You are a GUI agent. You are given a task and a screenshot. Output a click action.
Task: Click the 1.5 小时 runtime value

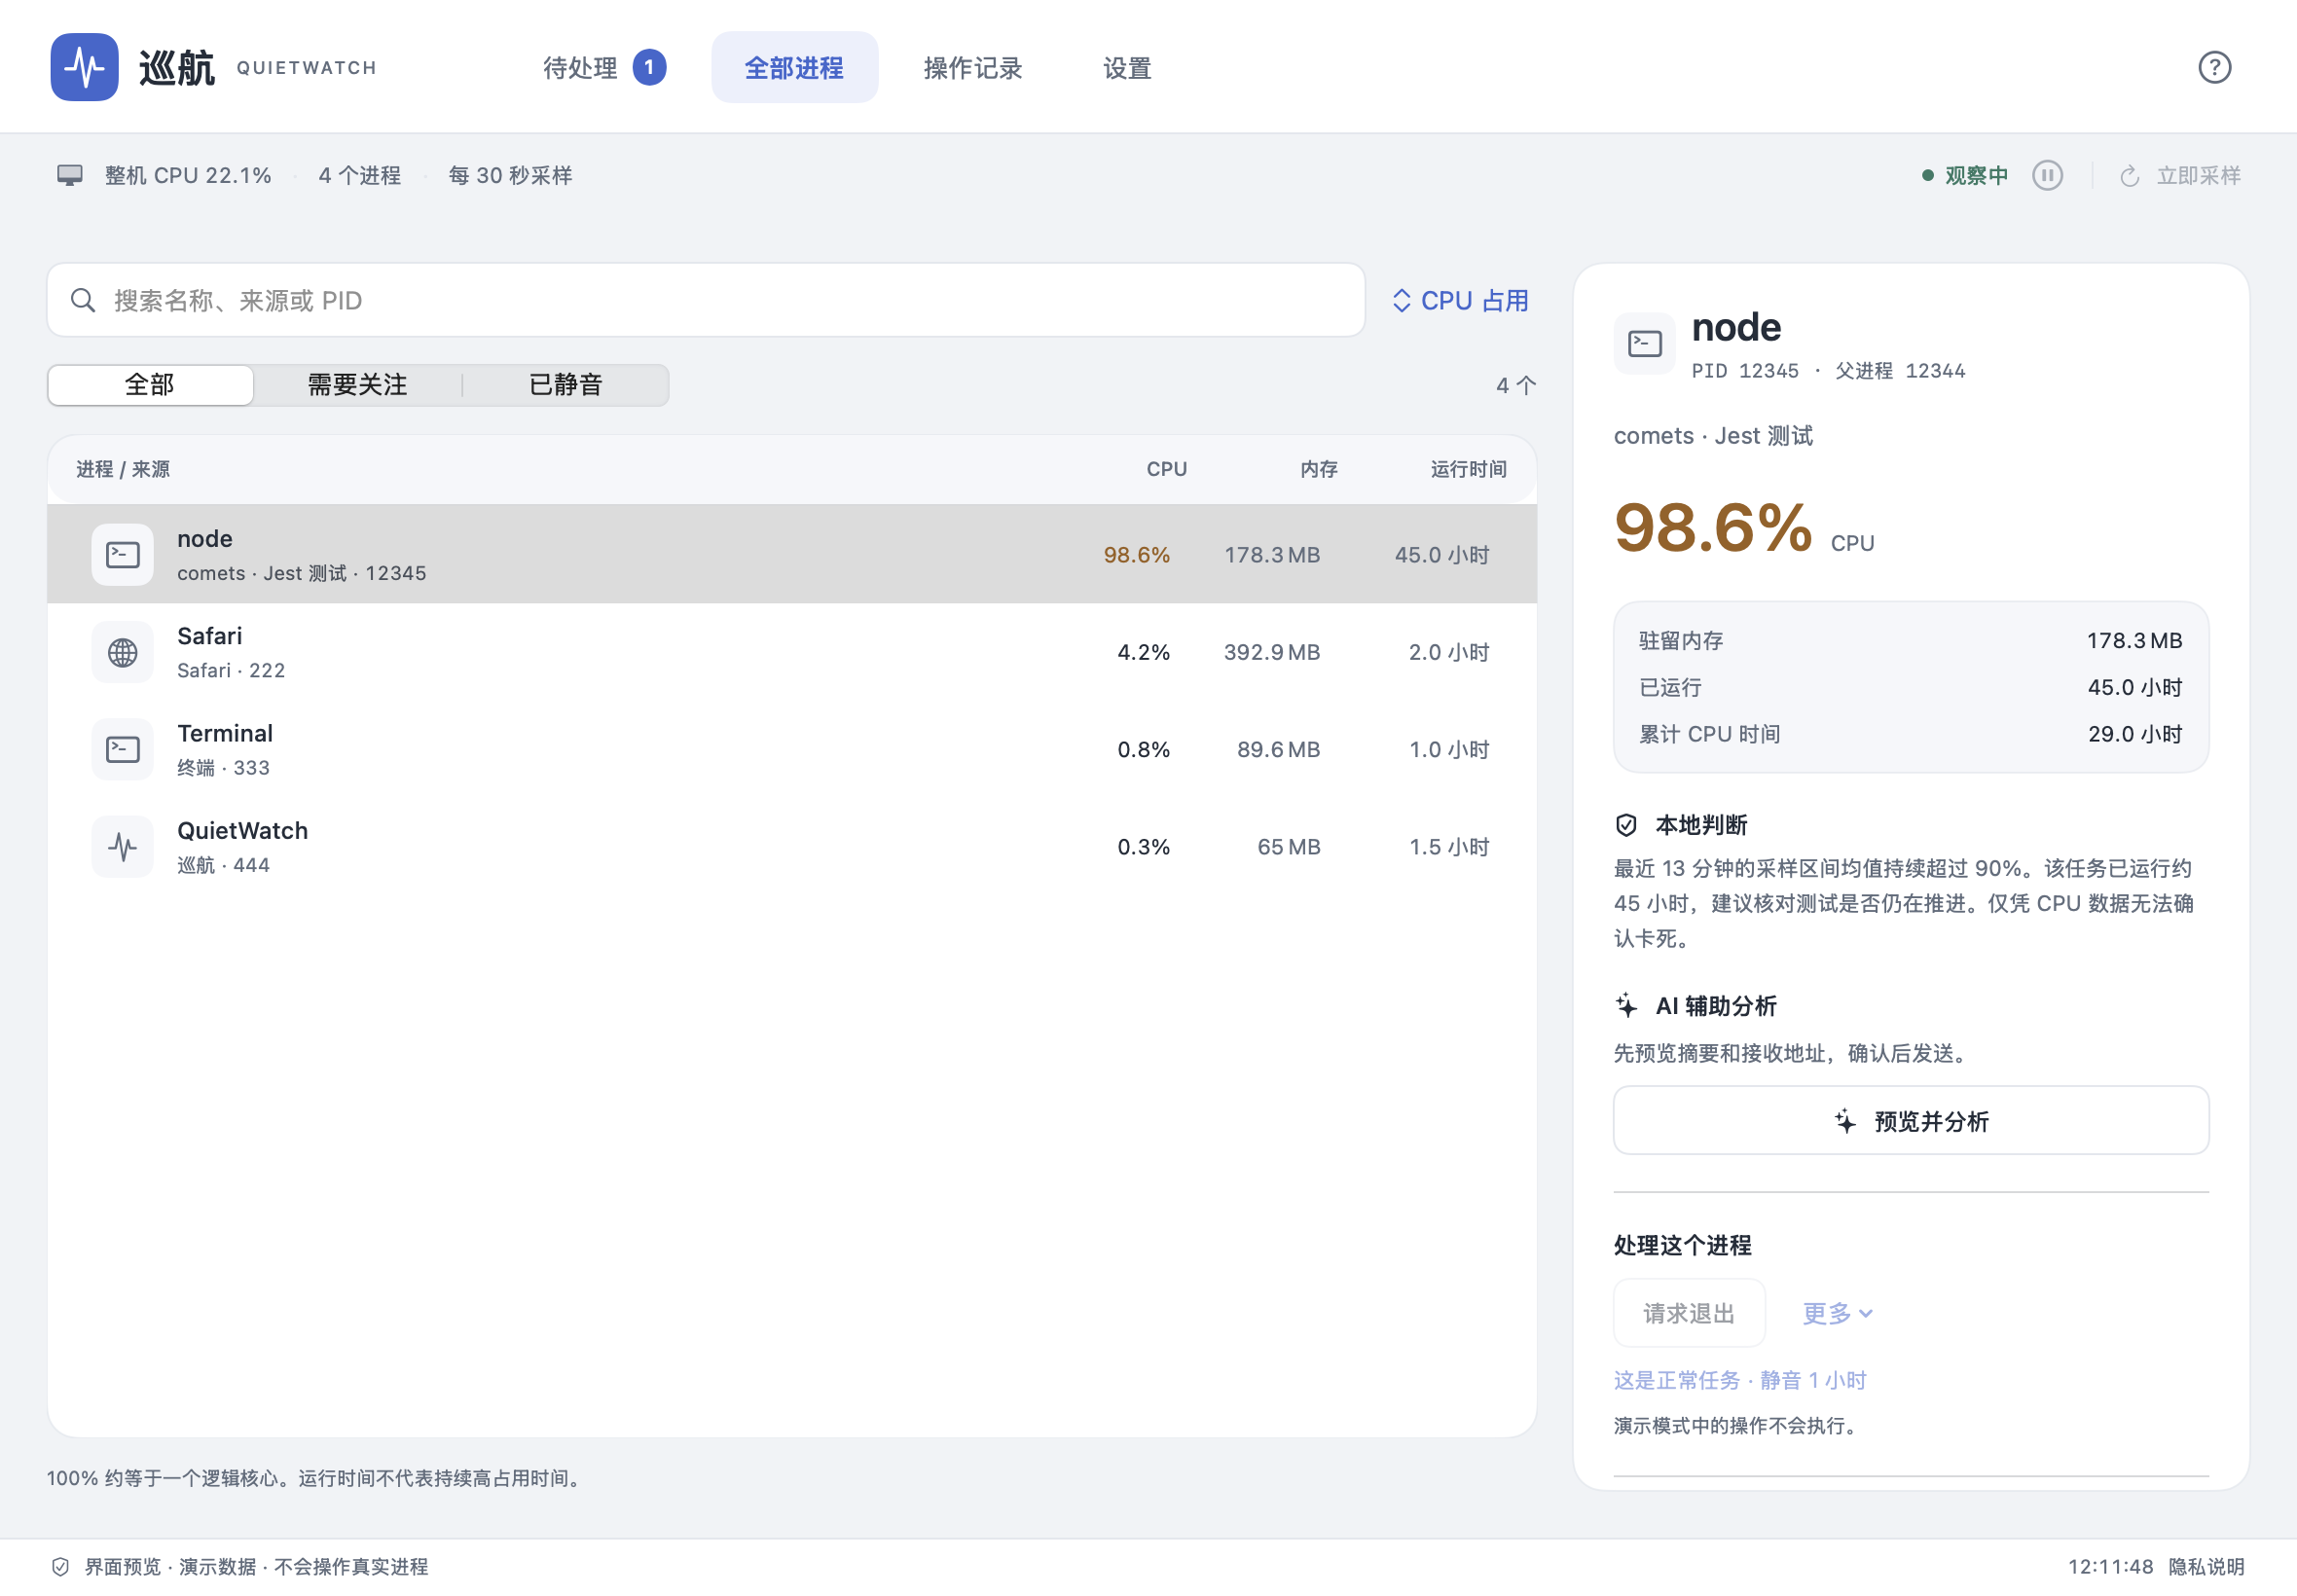point(1449,846)
